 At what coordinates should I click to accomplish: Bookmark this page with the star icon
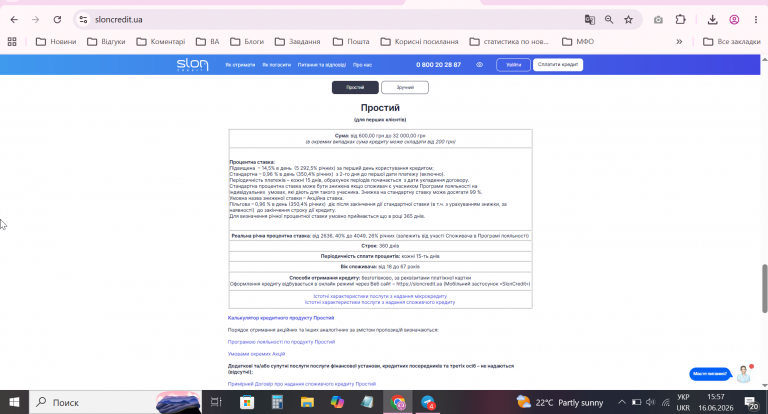(628, 20)
